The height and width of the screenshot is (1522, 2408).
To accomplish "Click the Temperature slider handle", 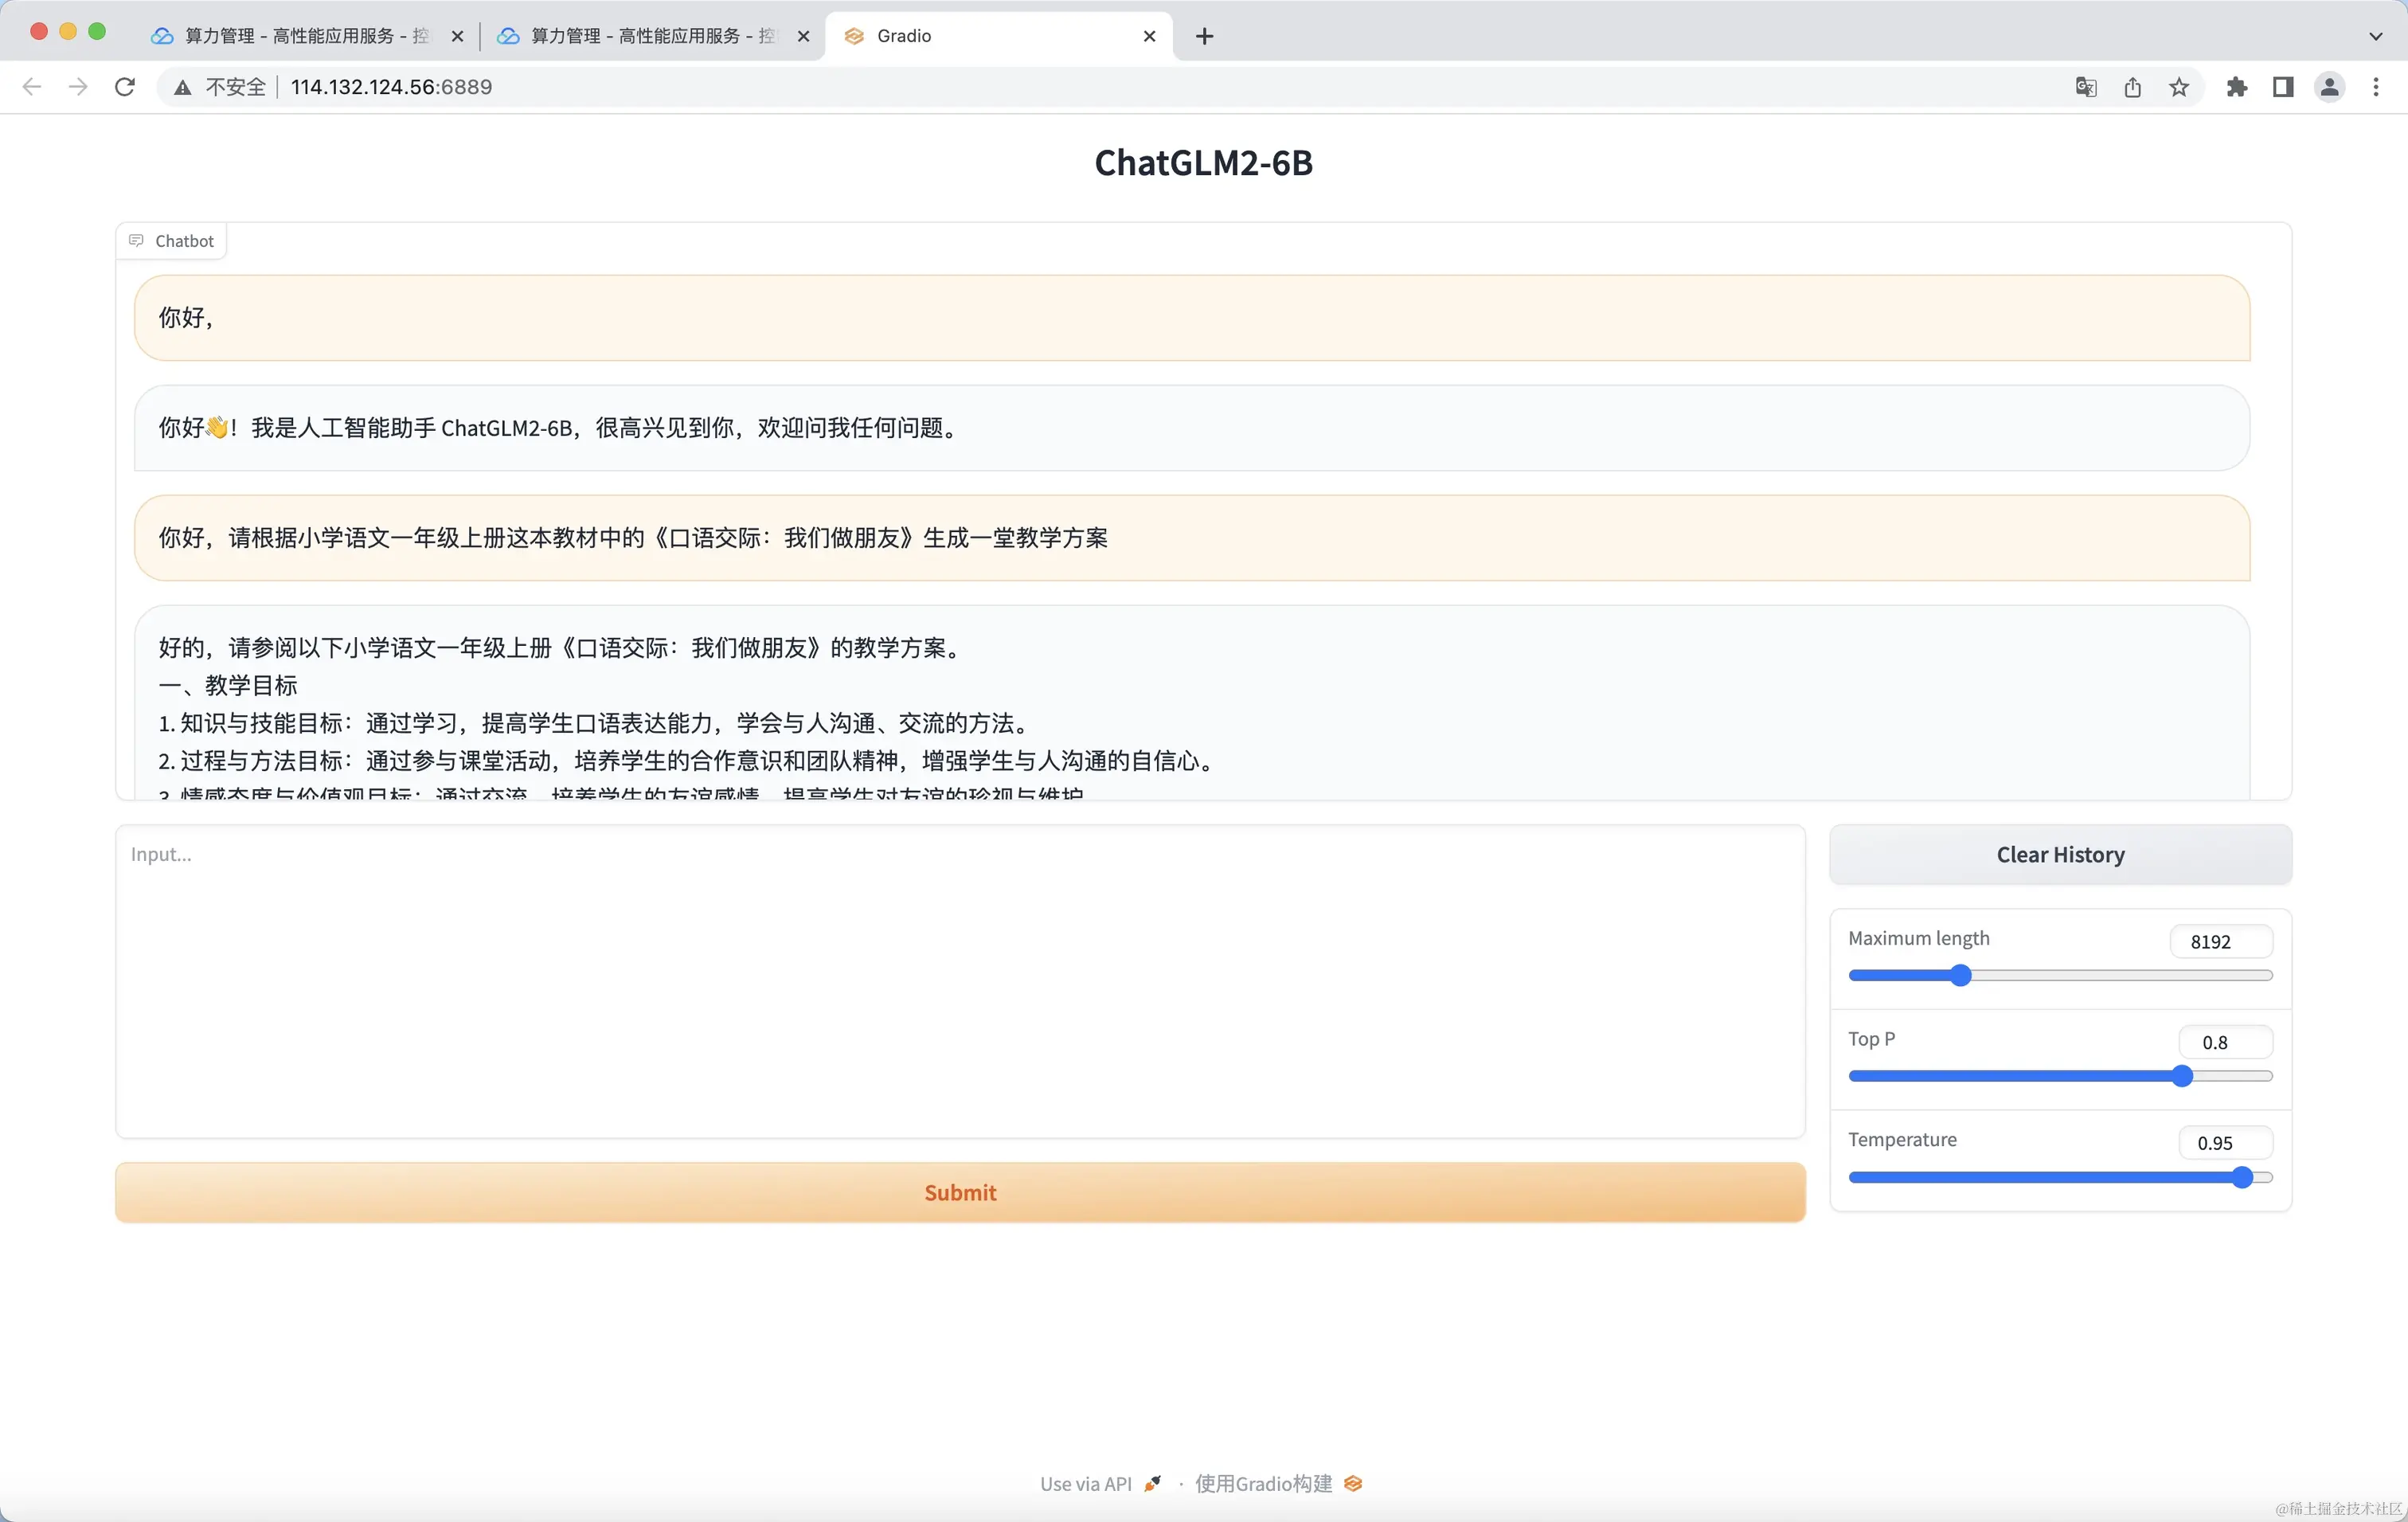I will point(2242,1177).
